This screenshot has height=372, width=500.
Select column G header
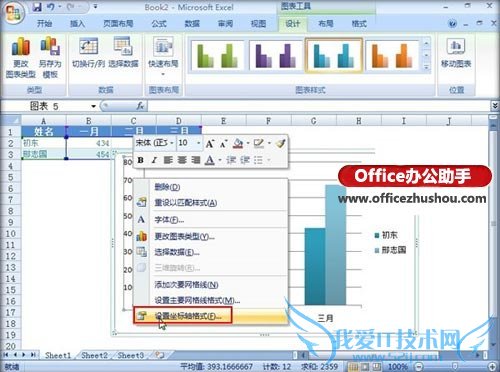pyautogui.click(x=313, y=120)
